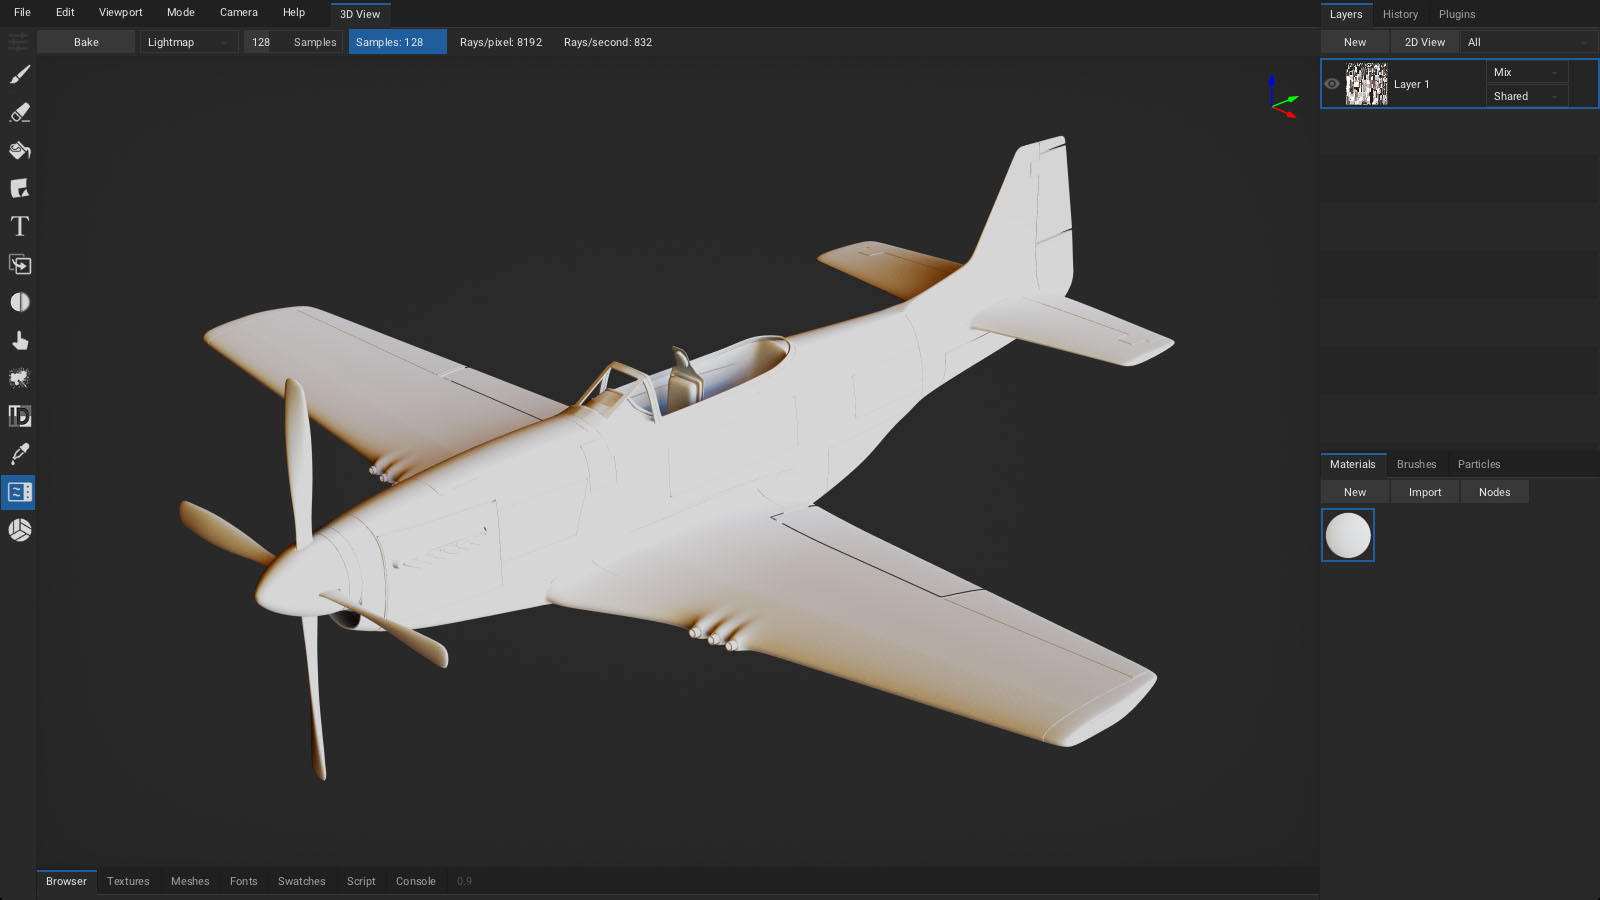Switch to the Brushes tab
Image resolution: width=1600 pixels, height=900 pixels.
1416,464
